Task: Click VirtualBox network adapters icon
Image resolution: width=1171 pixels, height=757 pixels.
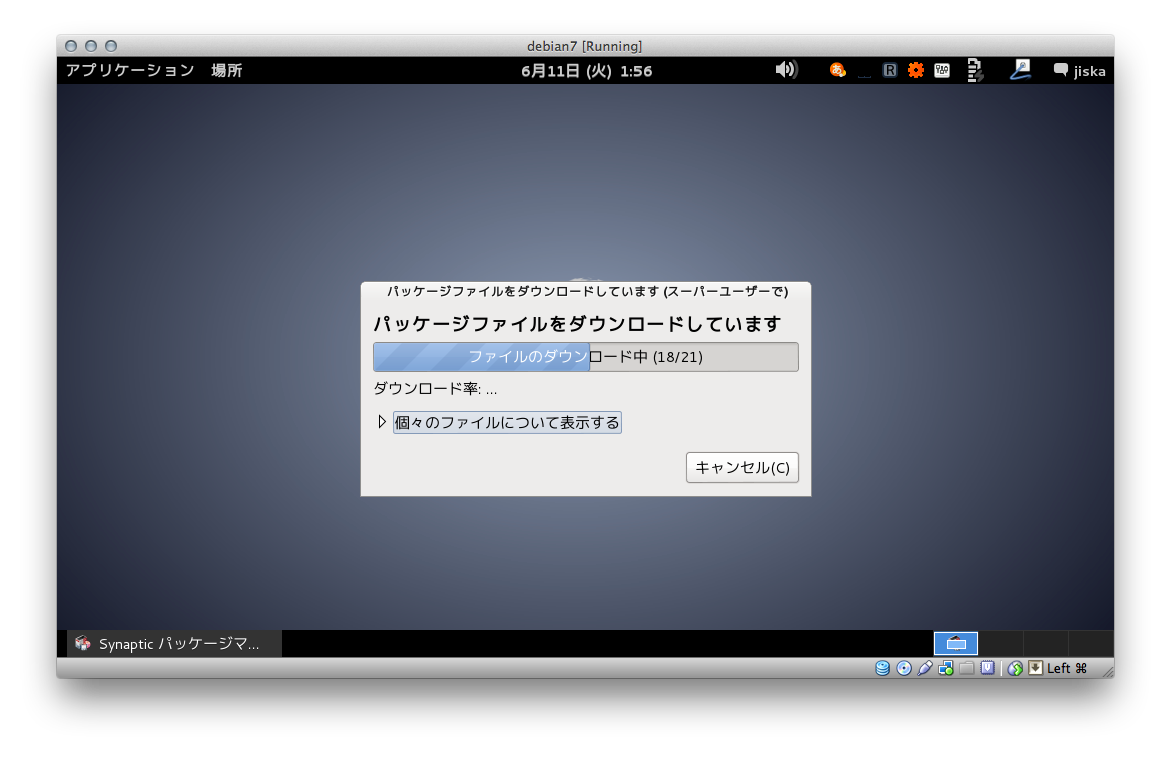Action: [x=945, y=668]
